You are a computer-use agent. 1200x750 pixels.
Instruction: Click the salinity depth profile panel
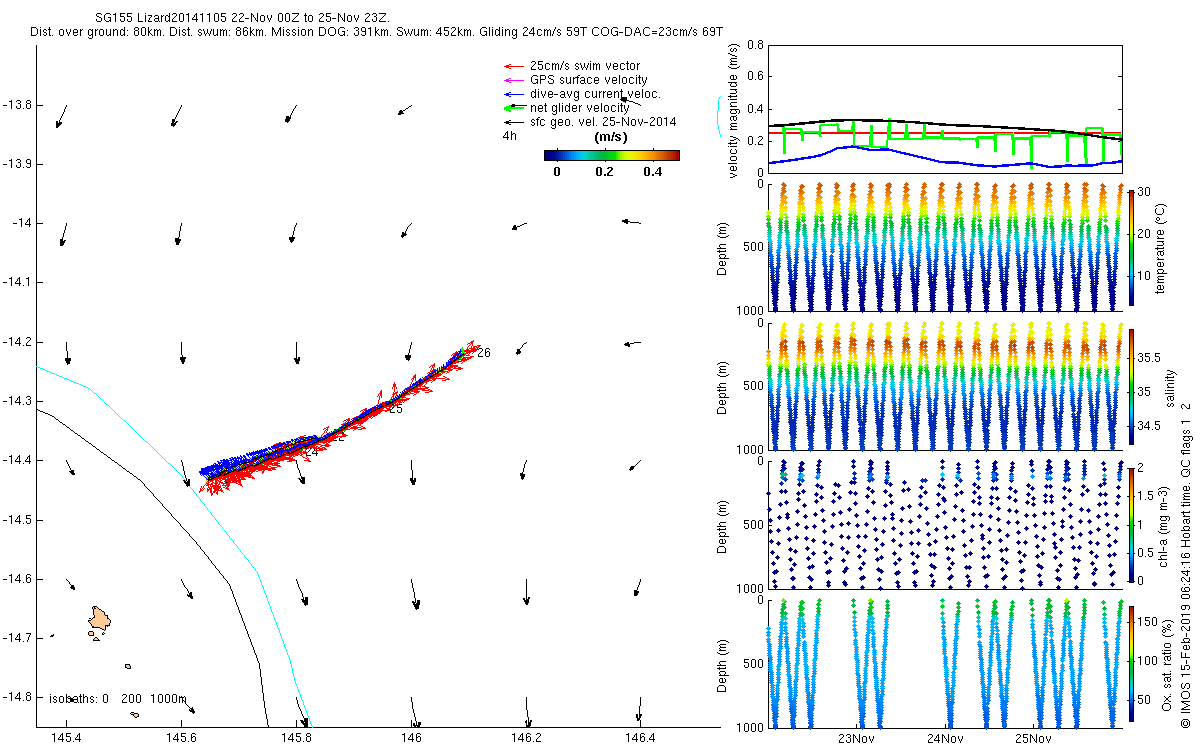[x=945, y=385]
